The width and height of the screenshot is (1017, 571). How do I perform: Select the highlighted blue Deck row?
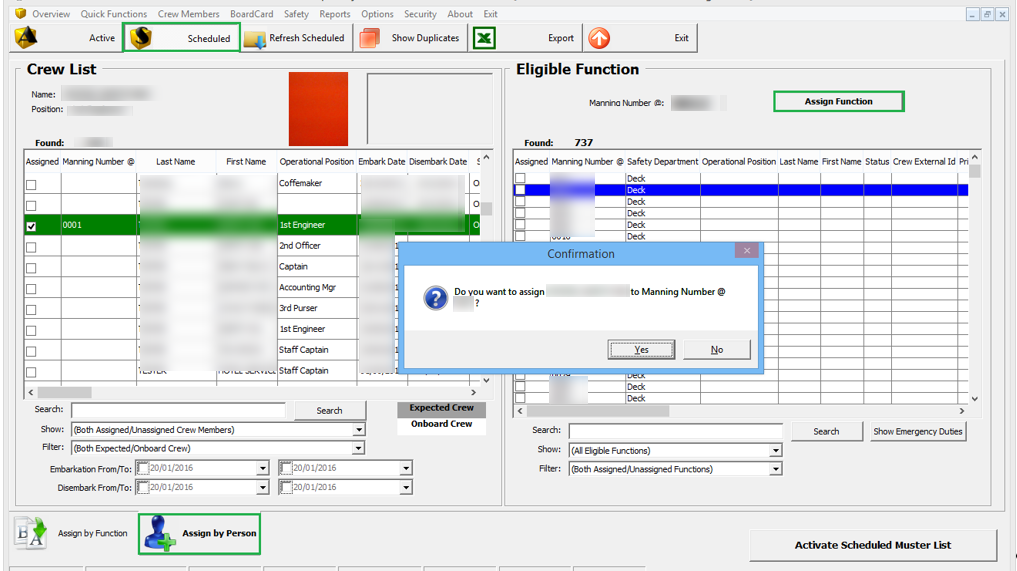(x=741, y=190)
